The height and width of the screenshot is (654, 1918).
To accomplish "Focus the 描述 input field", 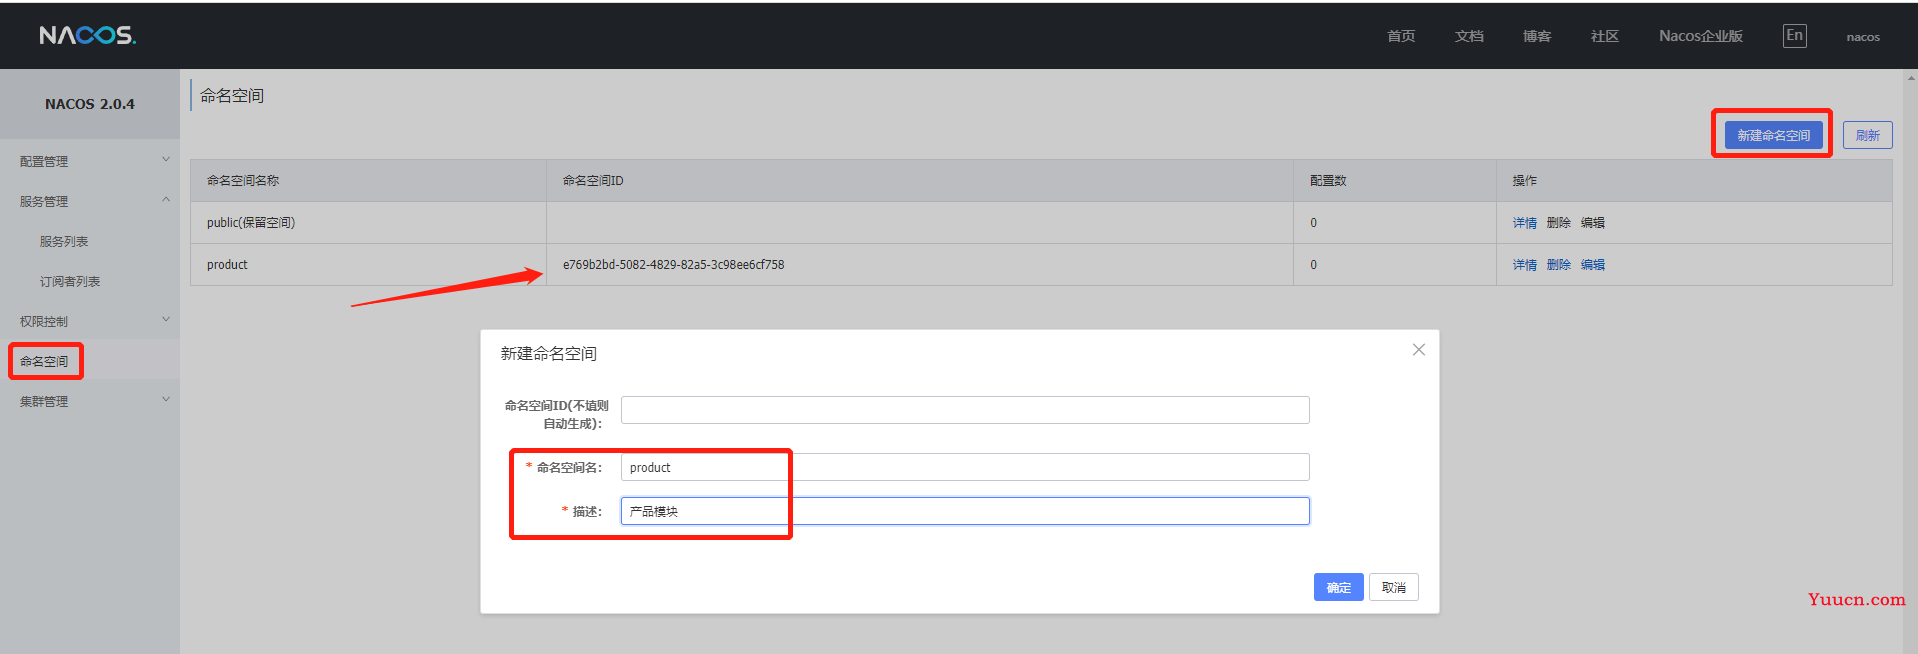I will point(965,511).
